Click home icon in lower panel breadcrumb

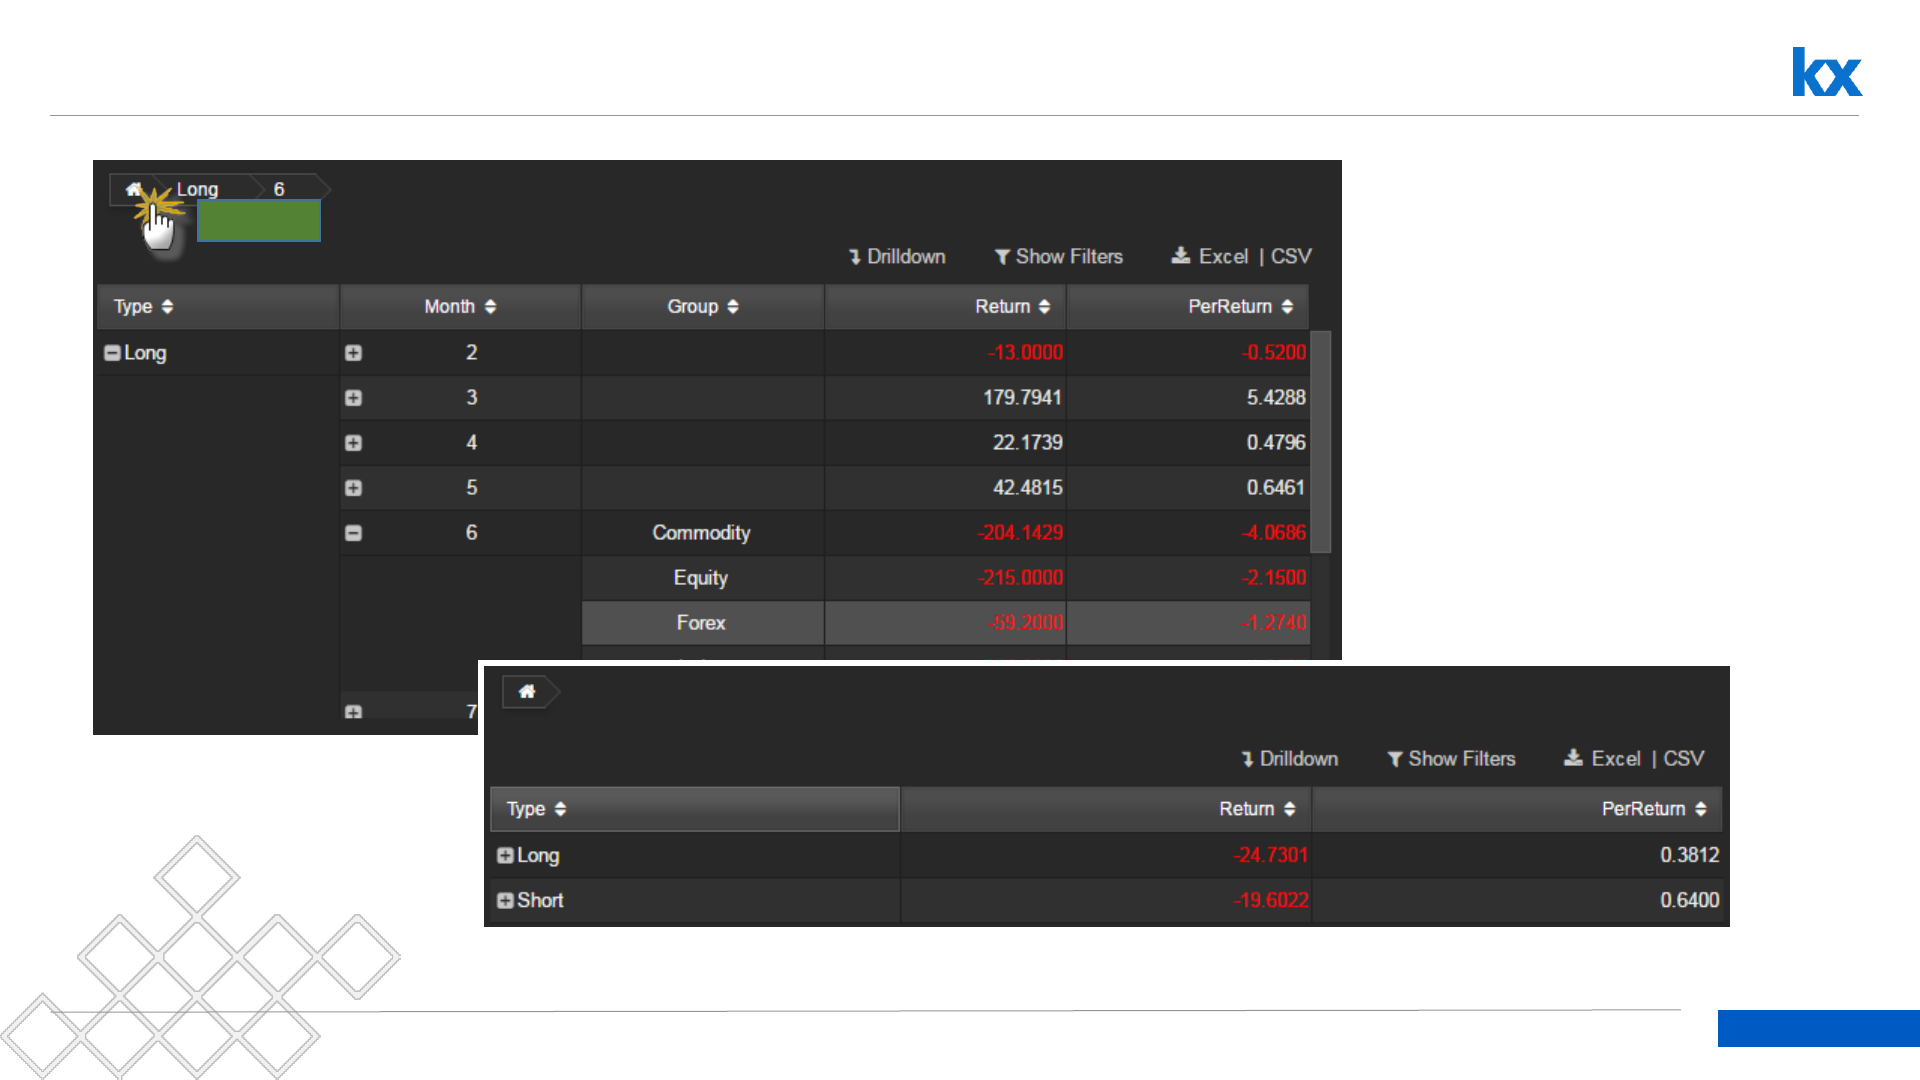pos(527,692)
